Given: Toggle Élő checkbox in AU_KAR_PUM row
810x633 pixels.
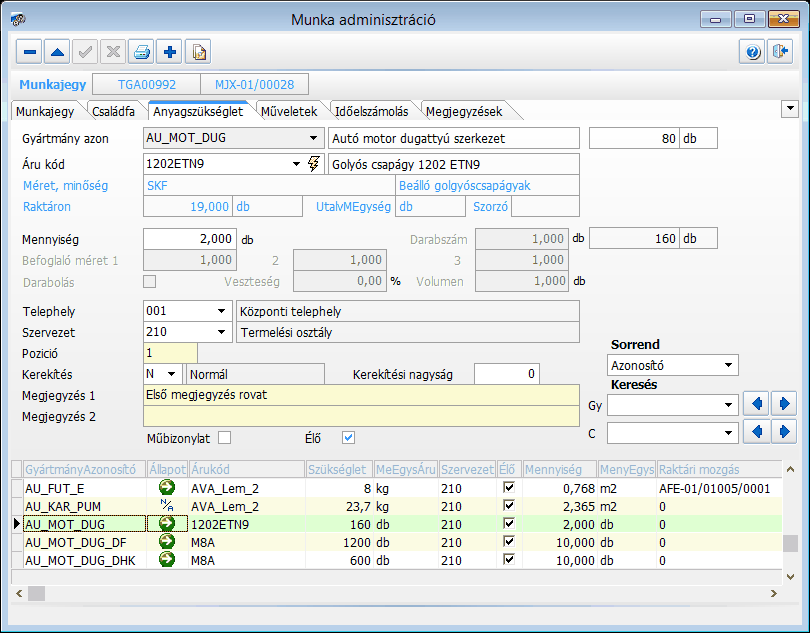Looking at the screenshot, I should pyautogui.click(x=509, y=505).
